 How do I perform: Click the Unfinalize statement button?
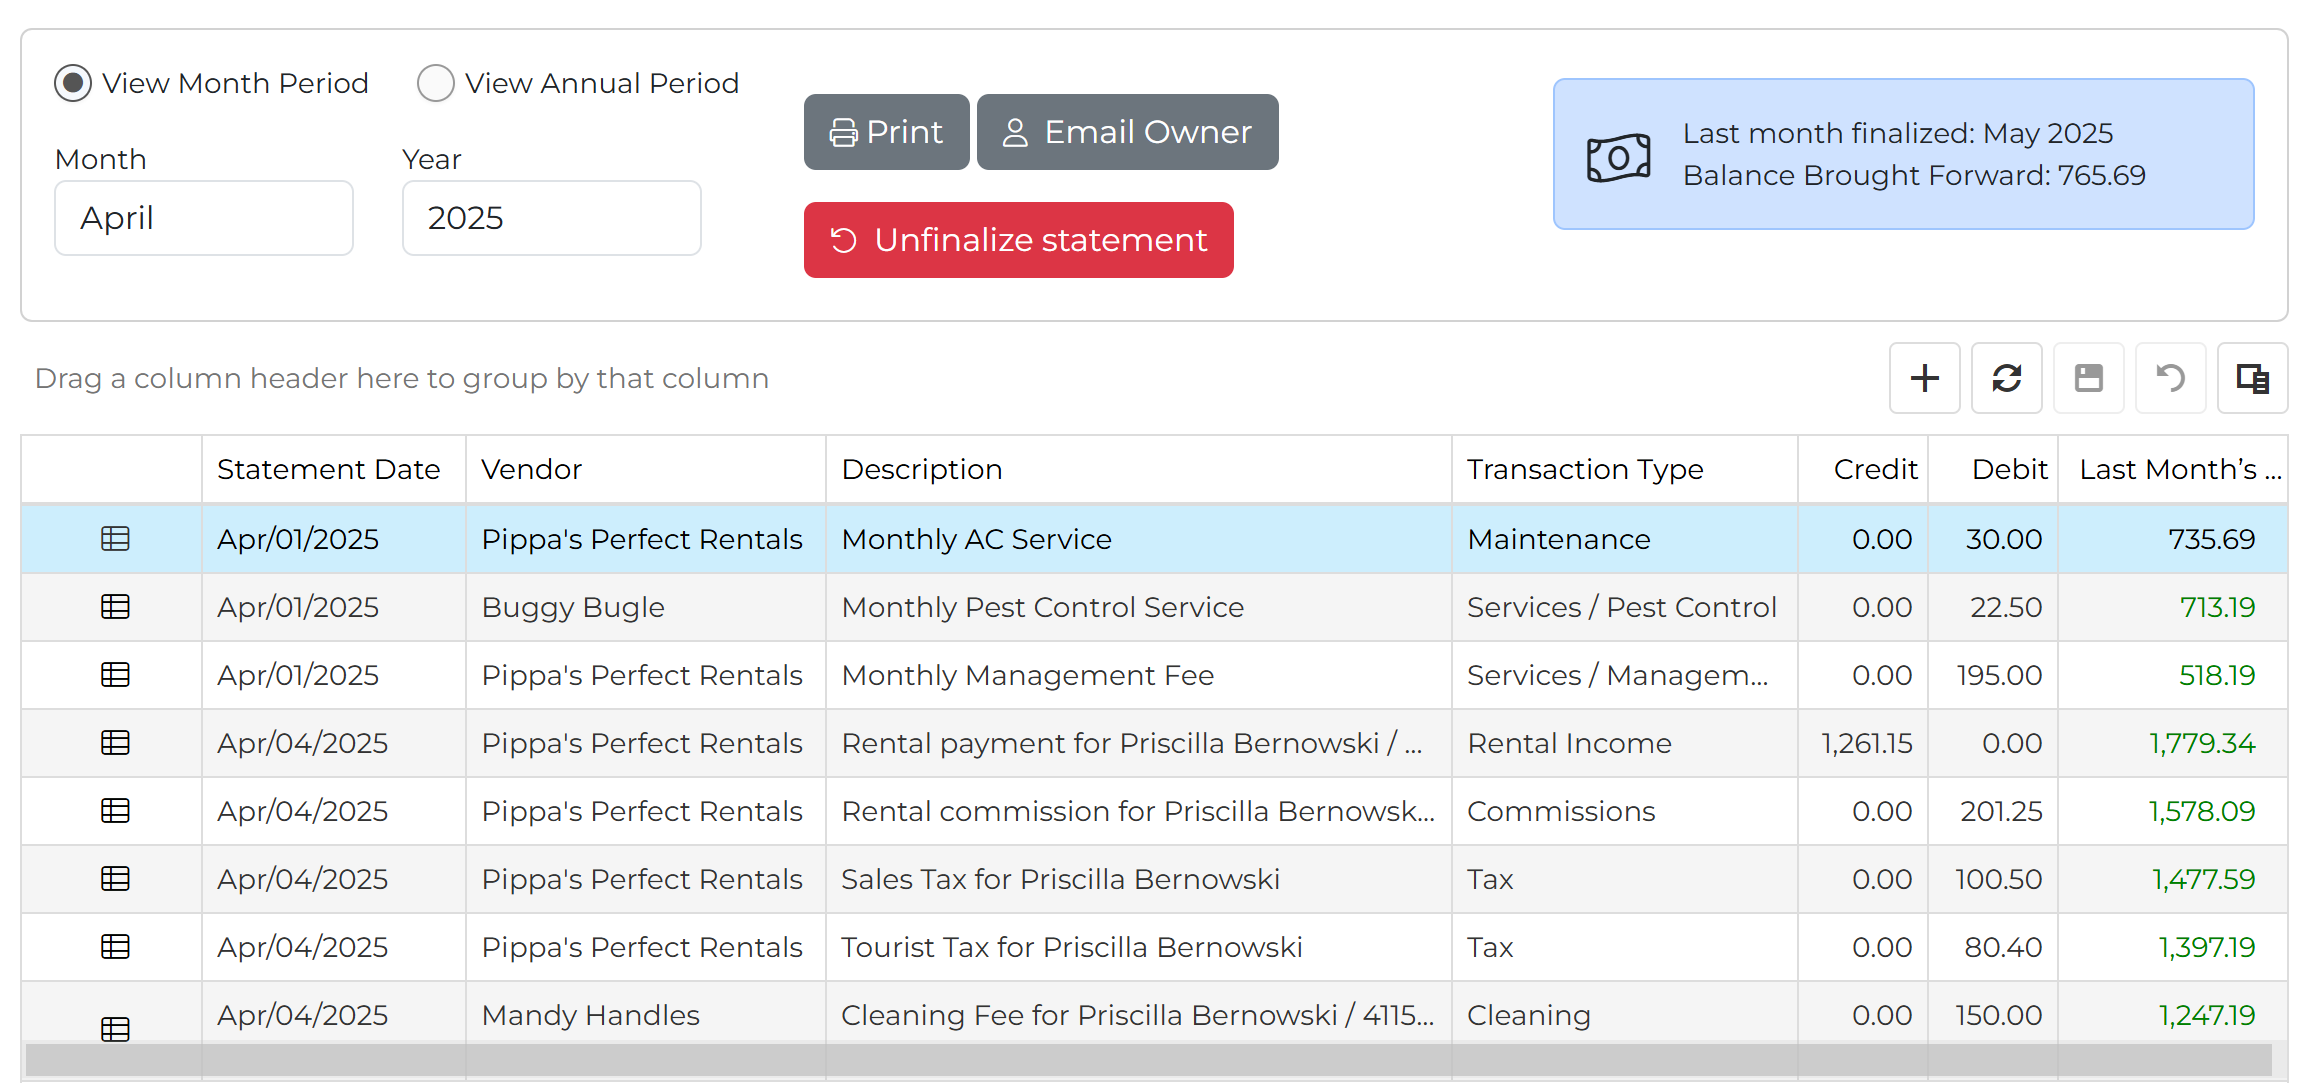click(1018, 240)
